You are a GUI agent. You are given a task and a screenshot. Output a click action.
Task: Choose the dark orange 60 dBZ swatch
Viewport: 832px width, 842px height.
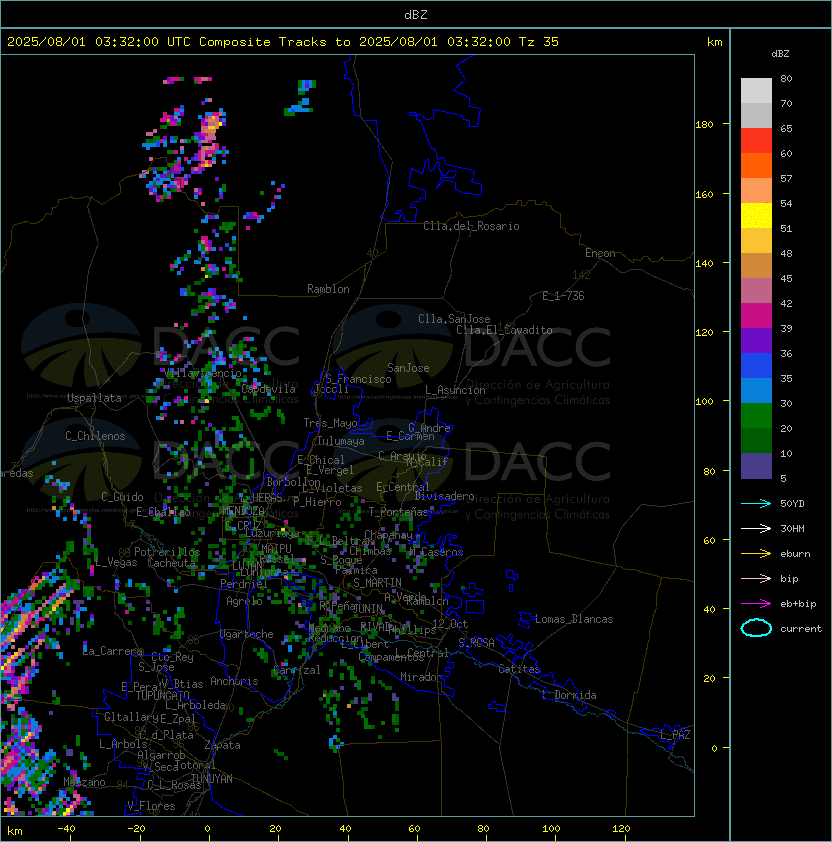point(756,166)
